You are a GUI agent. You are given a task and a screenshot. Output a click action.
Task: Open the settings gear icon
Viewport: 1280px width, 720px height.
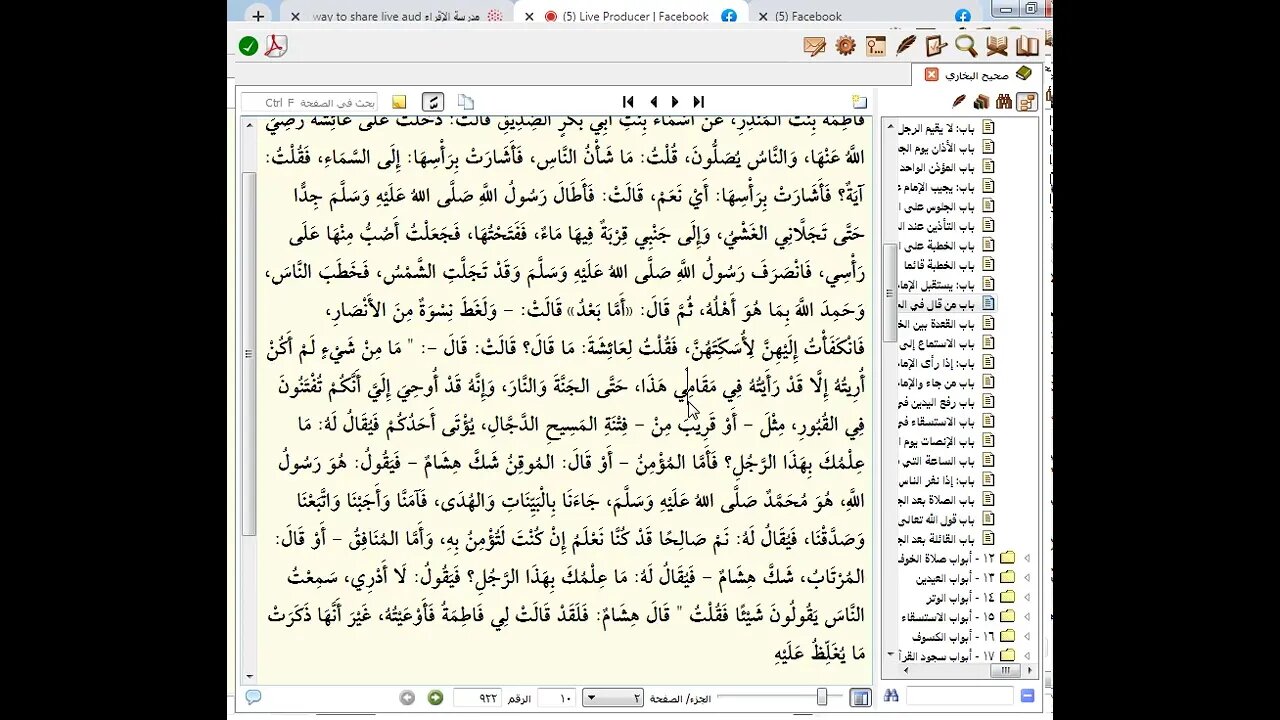[846, 46]
